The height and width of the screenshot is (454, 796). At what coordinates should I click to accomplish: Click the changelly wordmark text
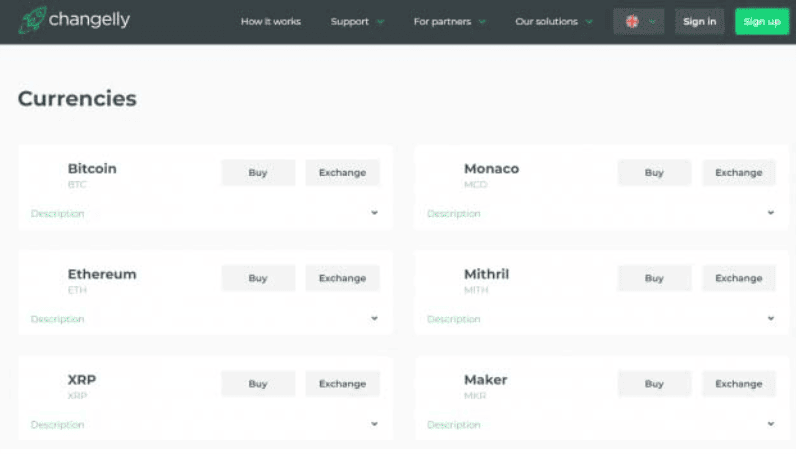point(89,20)
